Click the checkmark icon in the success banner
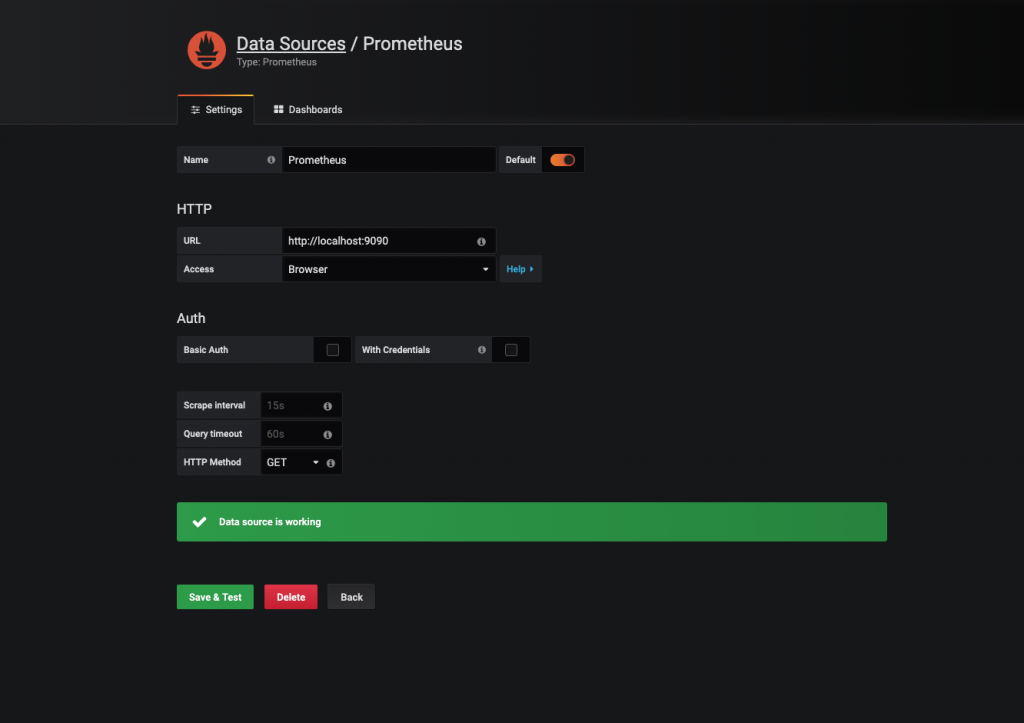This screenshot has height=723, width=1024. pos(199,522)
